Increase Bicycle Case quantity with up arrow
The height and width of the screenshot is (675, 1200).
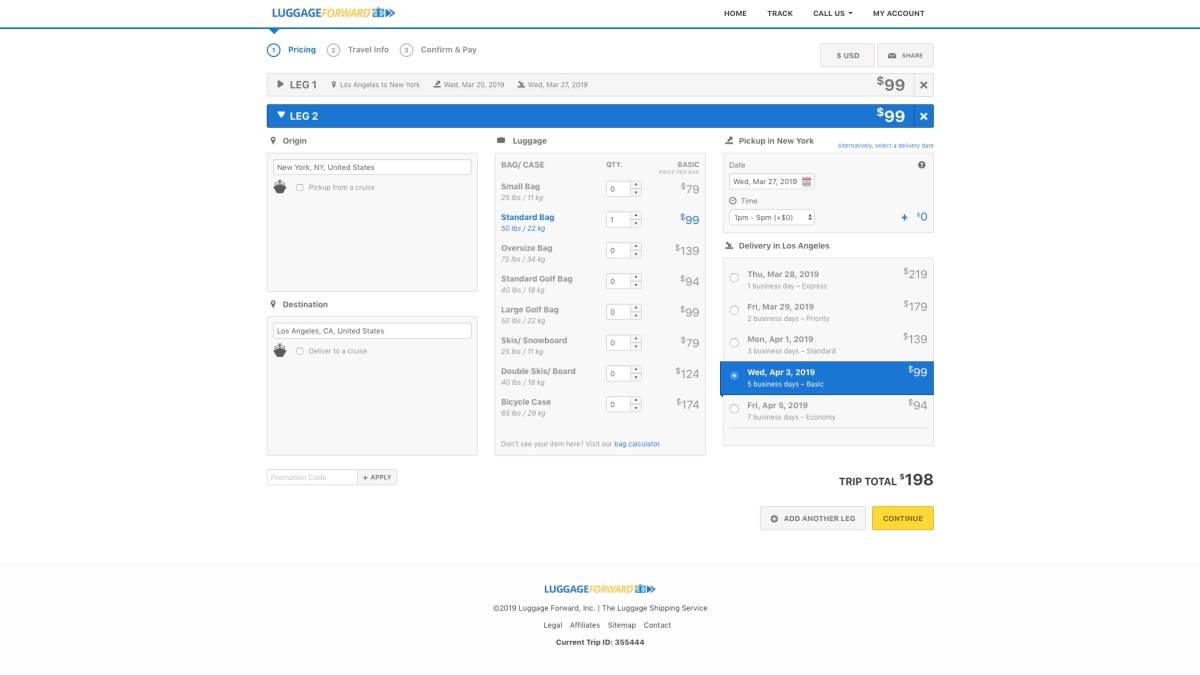tap(636, 400)
